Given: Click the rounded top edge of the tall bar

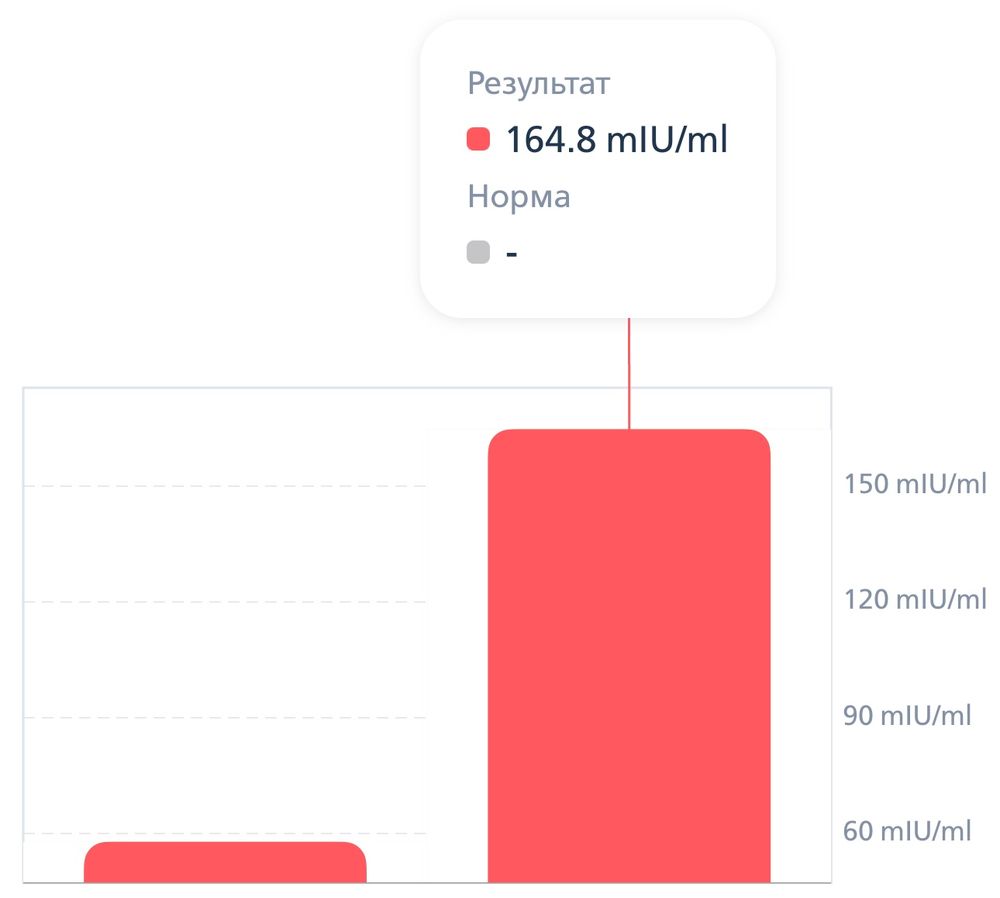Looking at the screenshot, I should (628, 433).
